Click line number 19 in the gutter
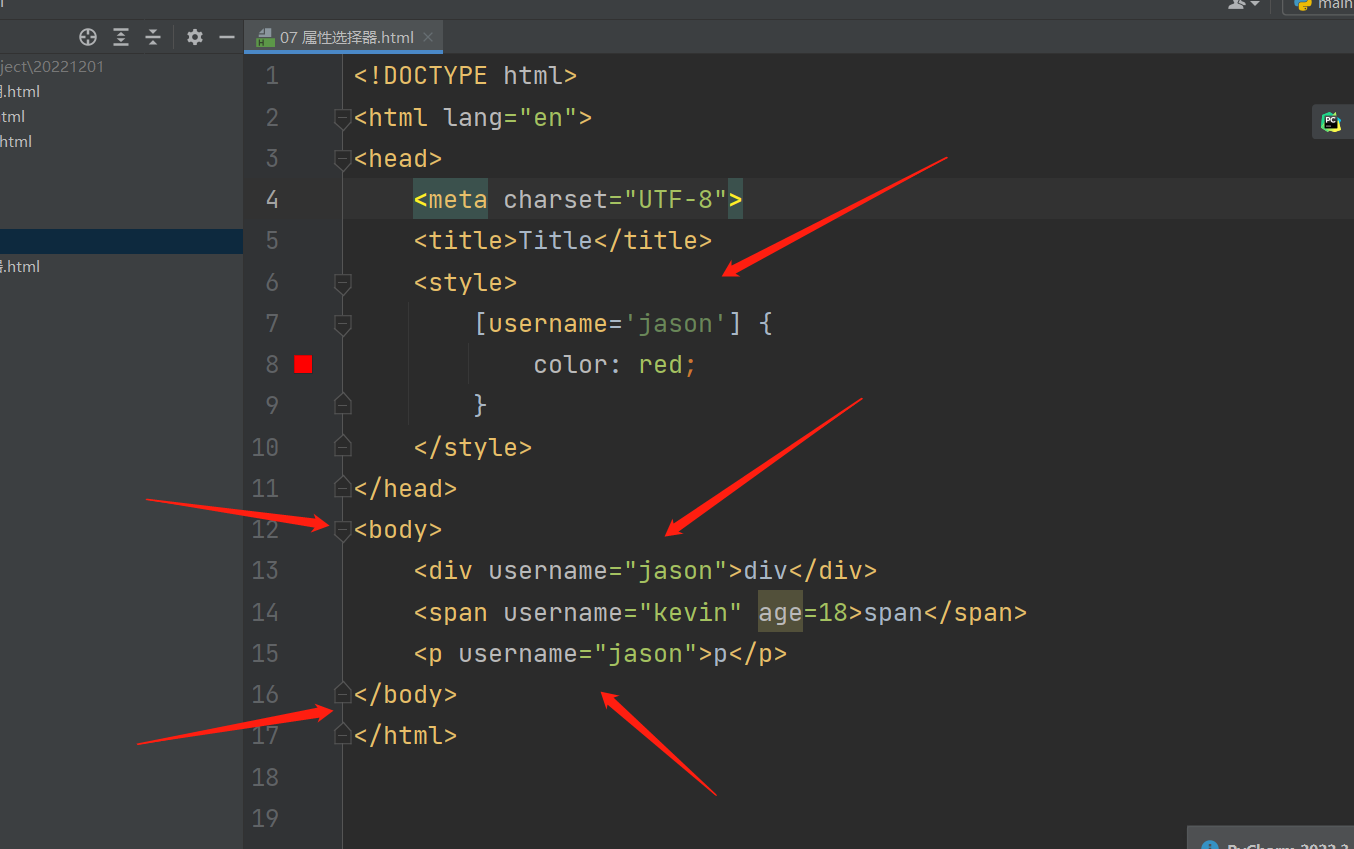 (x=265, y=817)
